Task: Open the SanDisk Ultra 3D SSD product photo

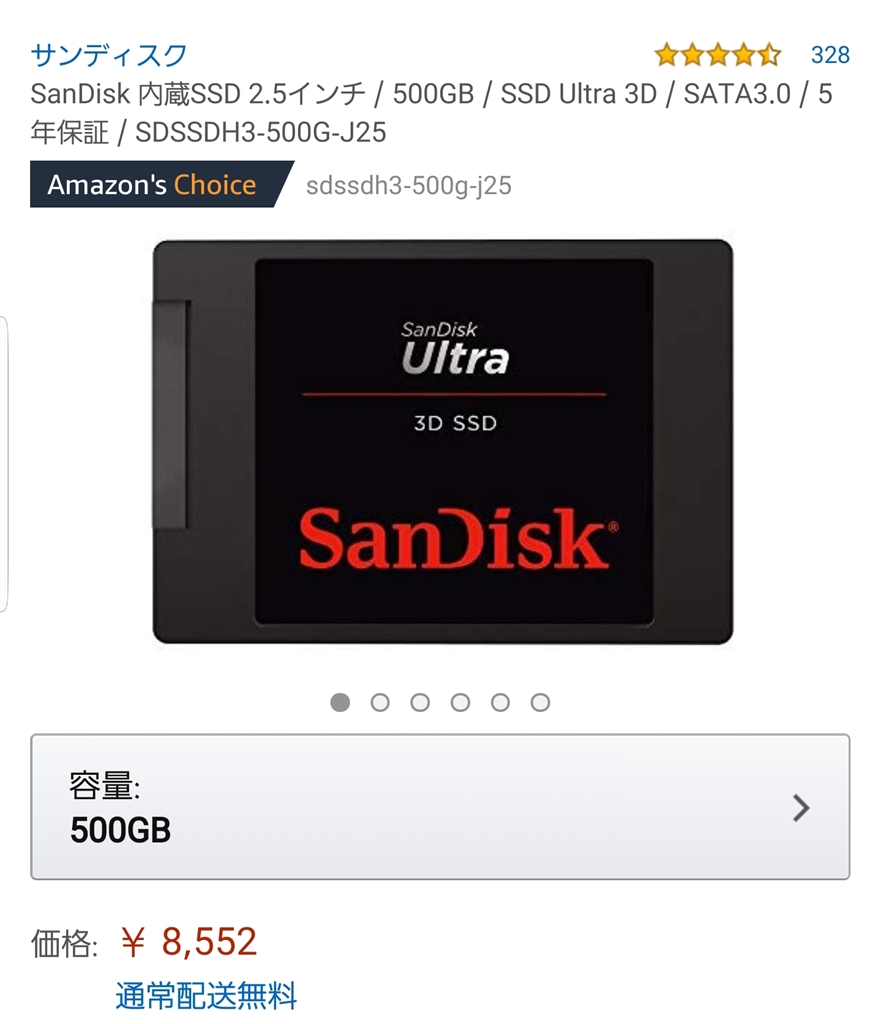Action: tap(443, 441)
